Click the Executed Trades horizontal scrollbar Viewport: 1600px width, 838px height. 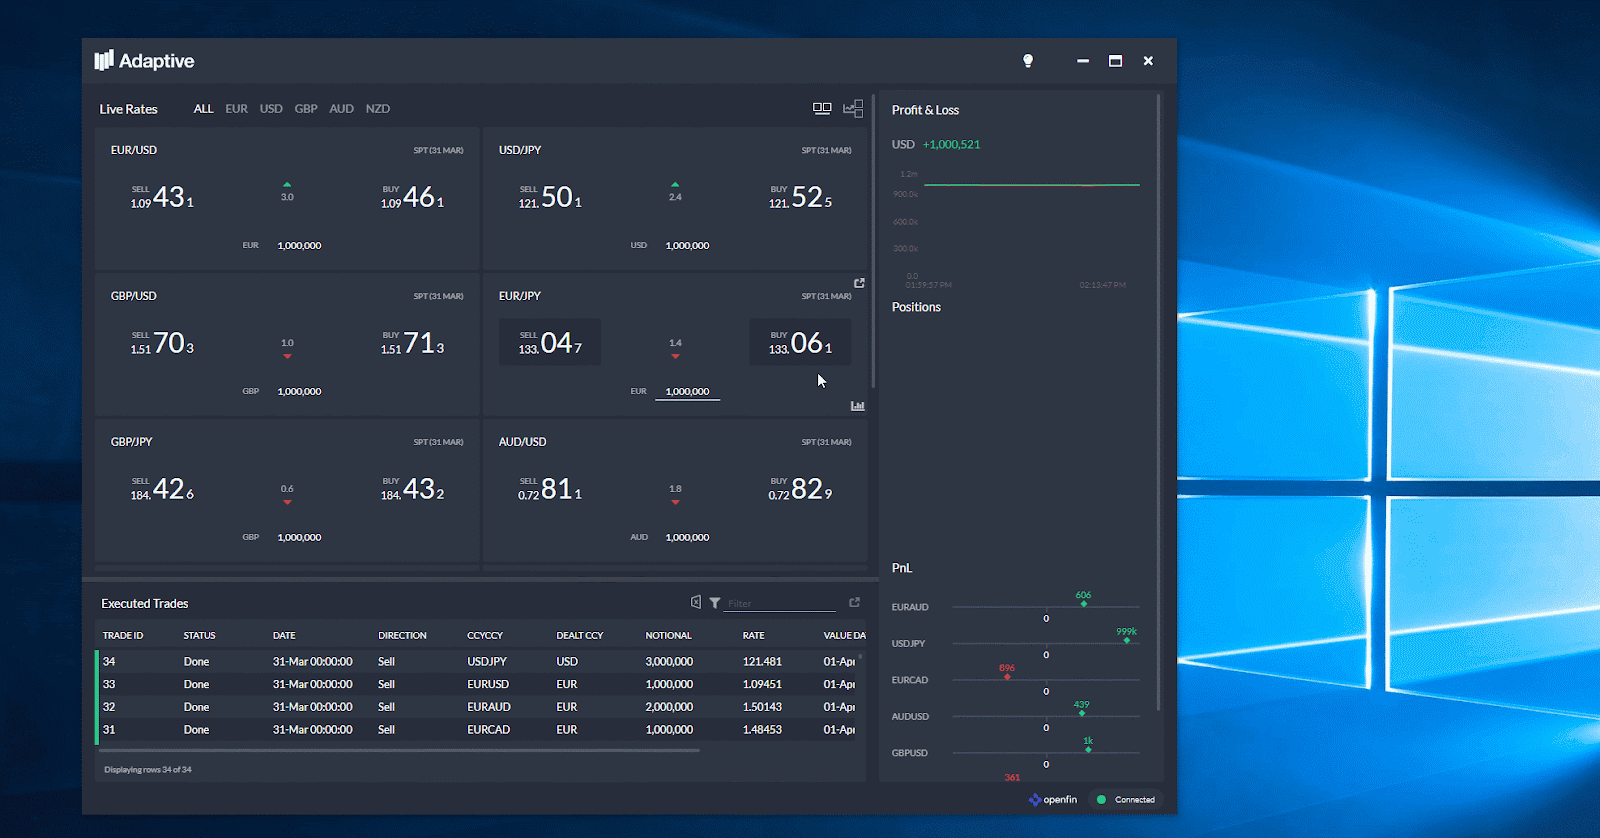(399, 750)
